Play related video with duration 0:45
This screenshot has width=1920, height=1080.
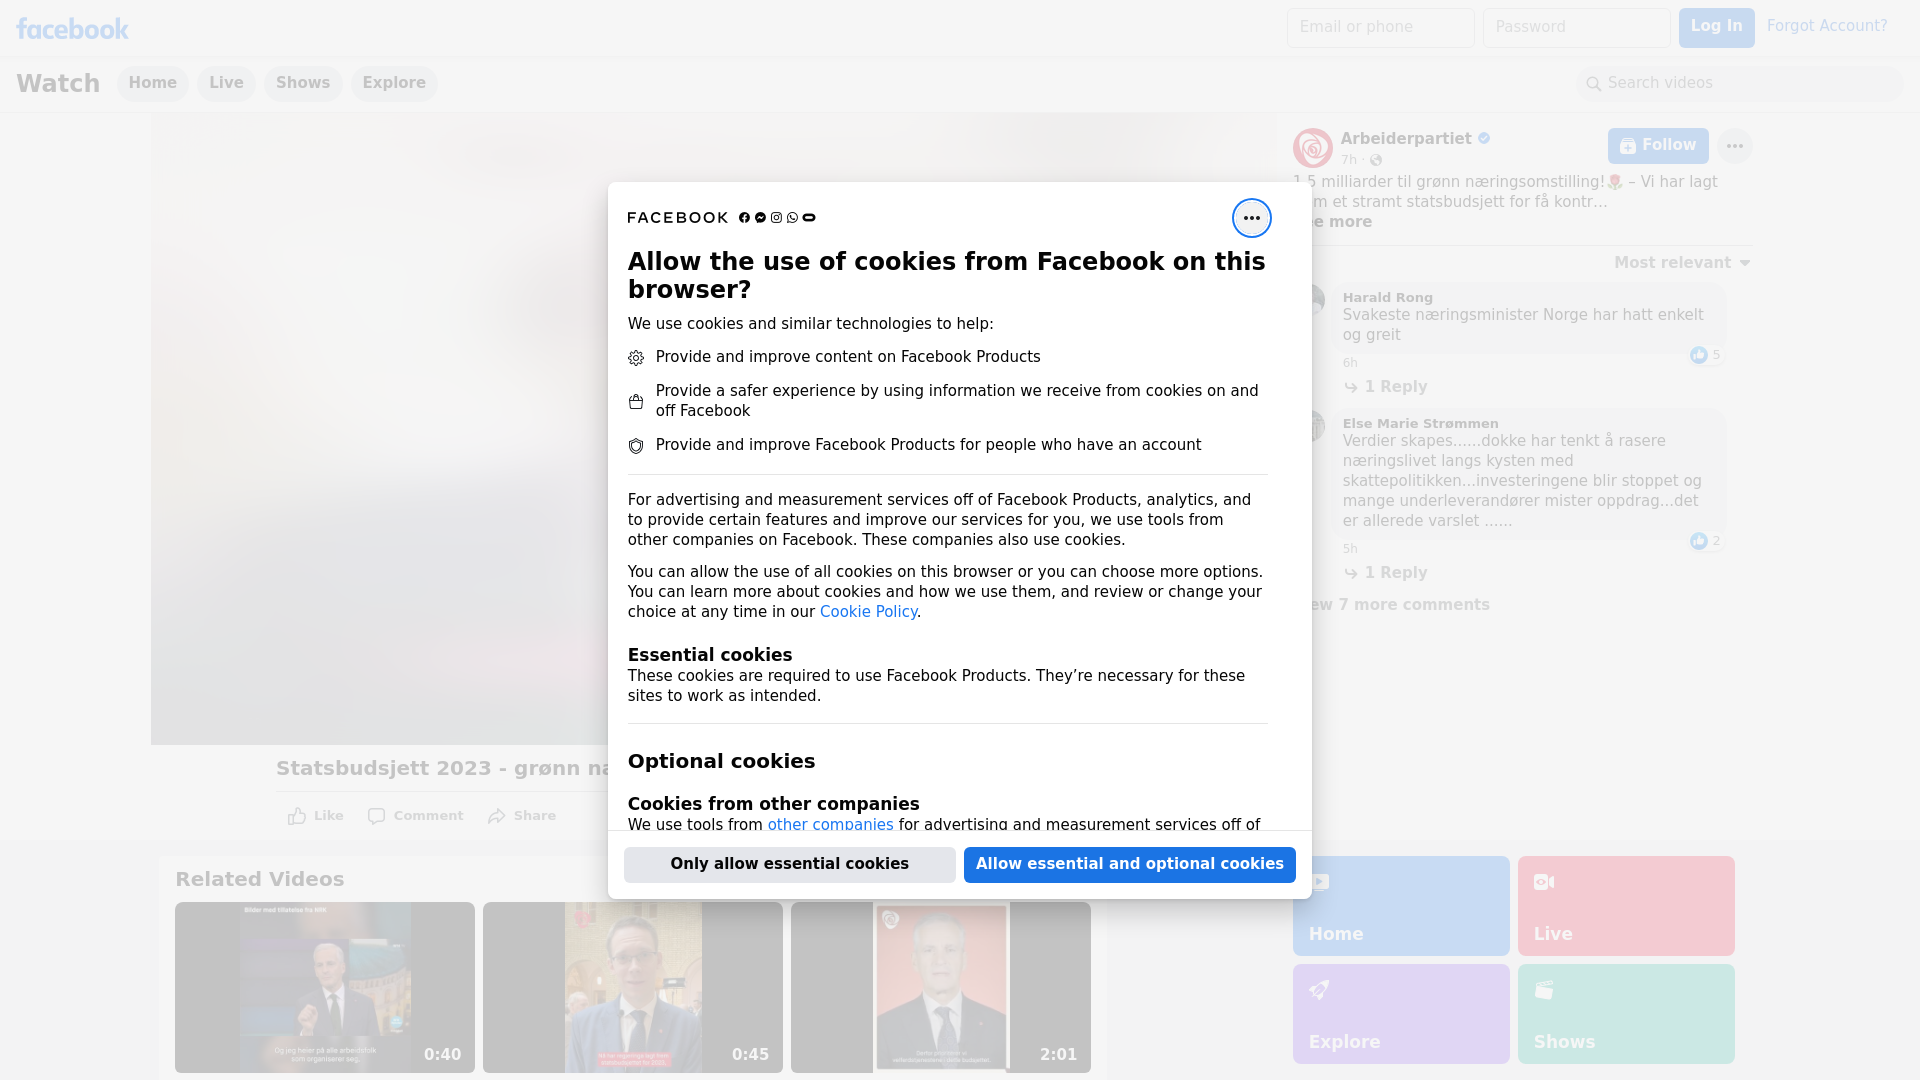coord(633,987)
